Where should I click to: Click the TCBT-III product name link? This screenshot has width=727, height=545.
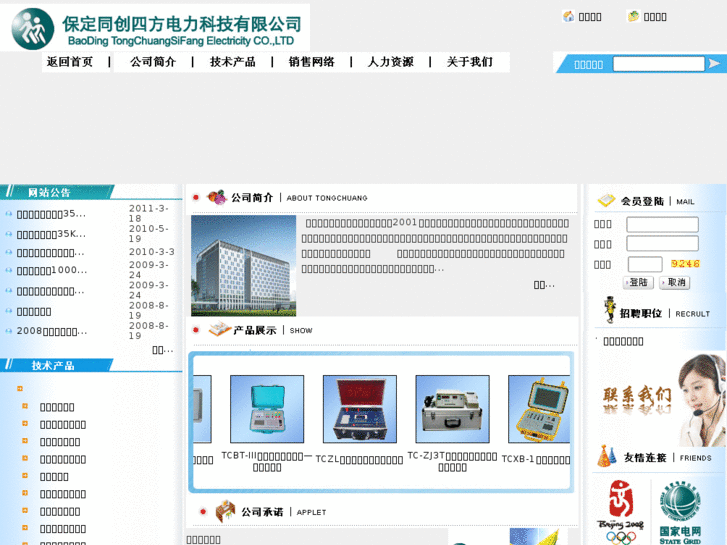[267, 462]
